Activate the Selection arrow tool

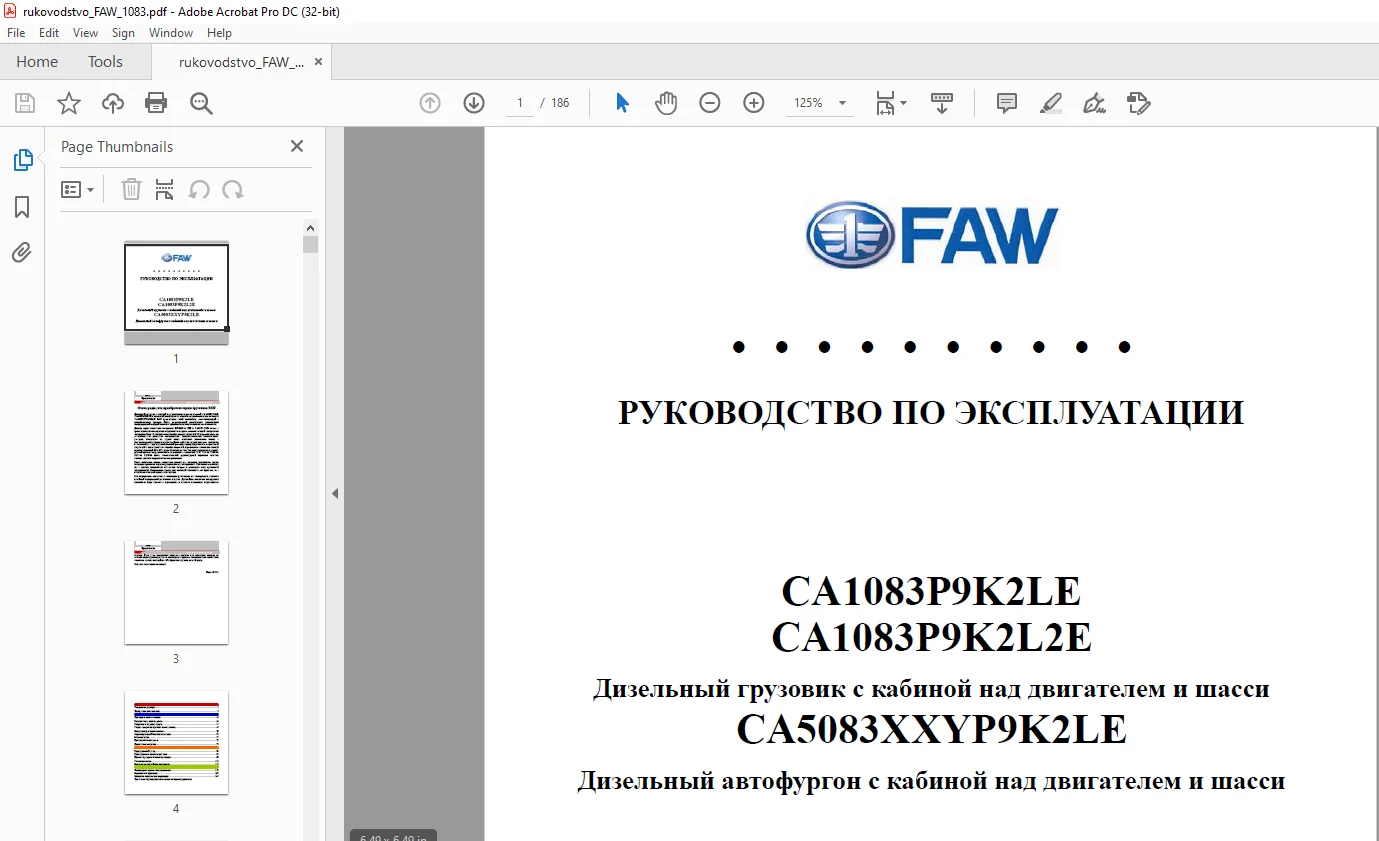point(622,103)
